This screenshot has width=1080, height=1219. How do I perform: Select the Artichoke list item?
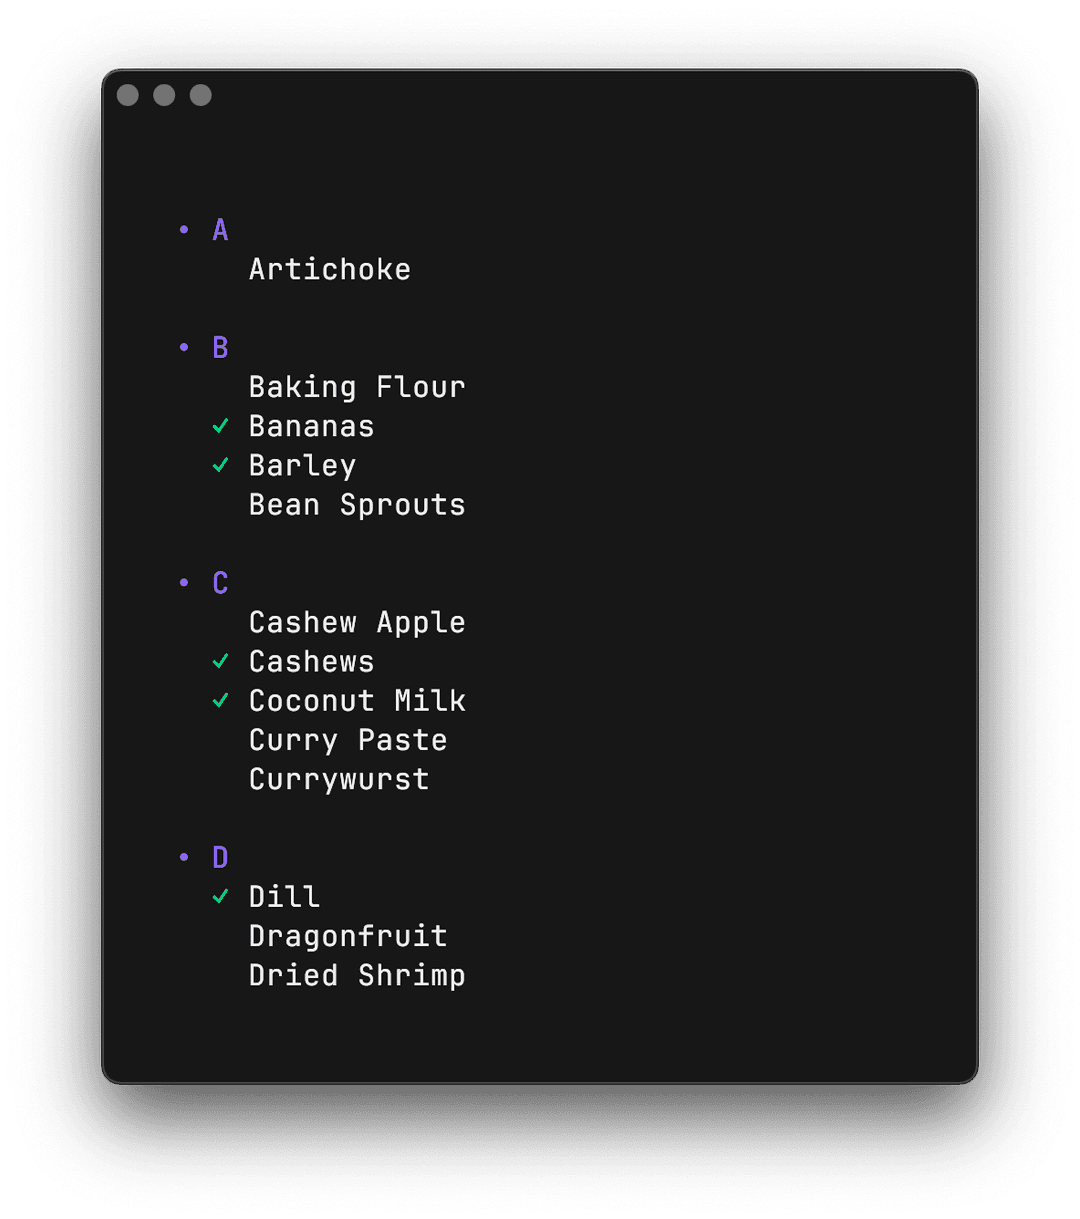[329, 270]
